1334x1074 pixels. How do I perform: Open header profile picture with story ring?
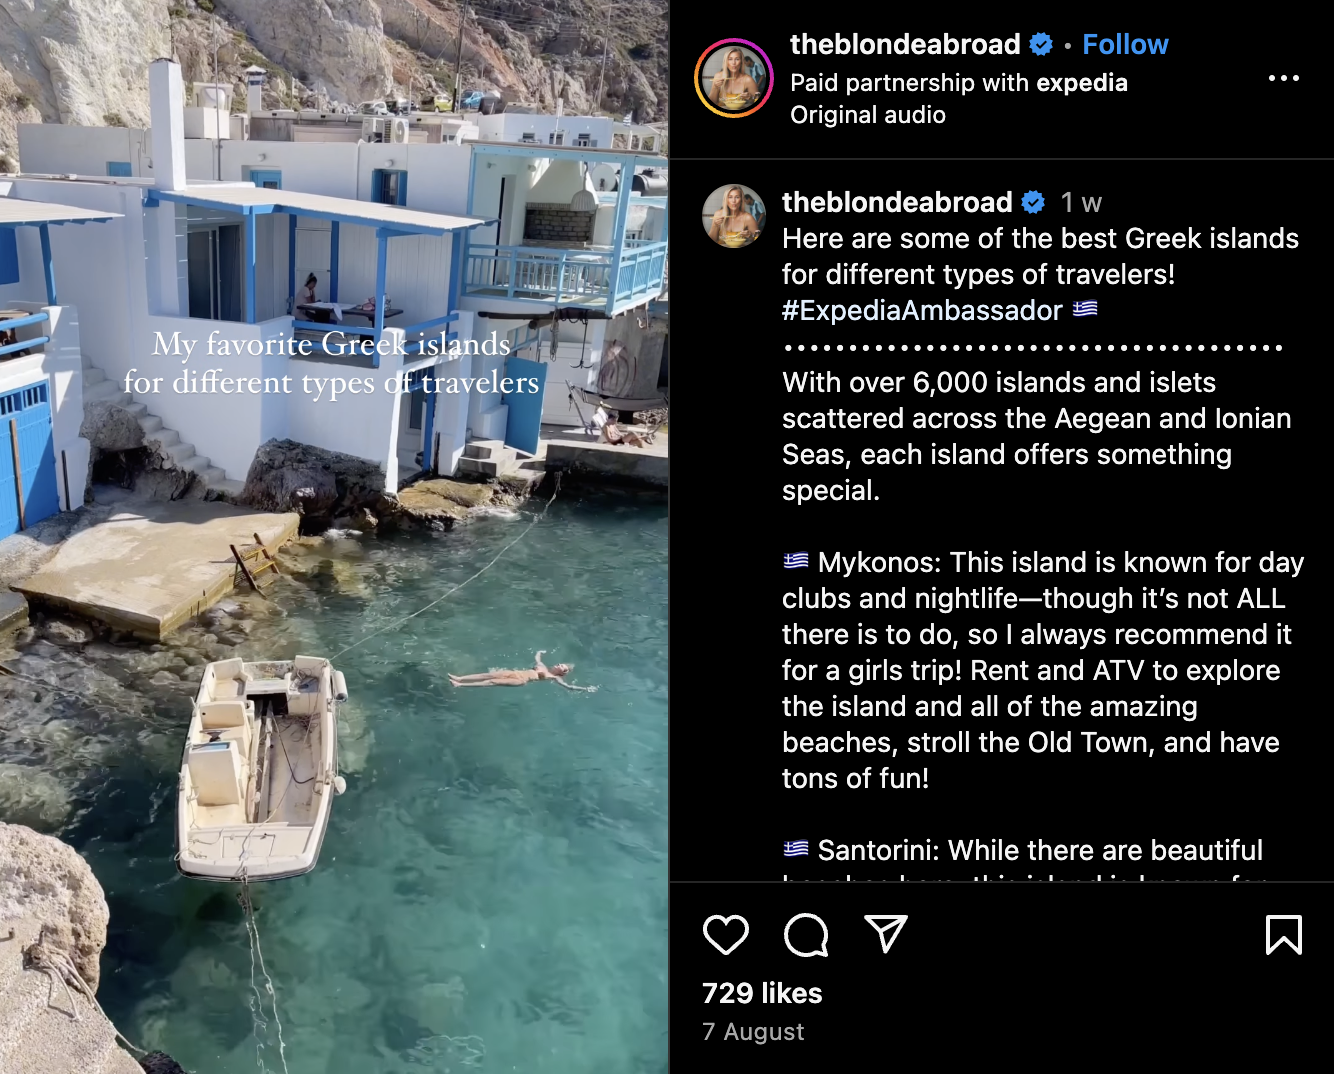click(734, 78)
